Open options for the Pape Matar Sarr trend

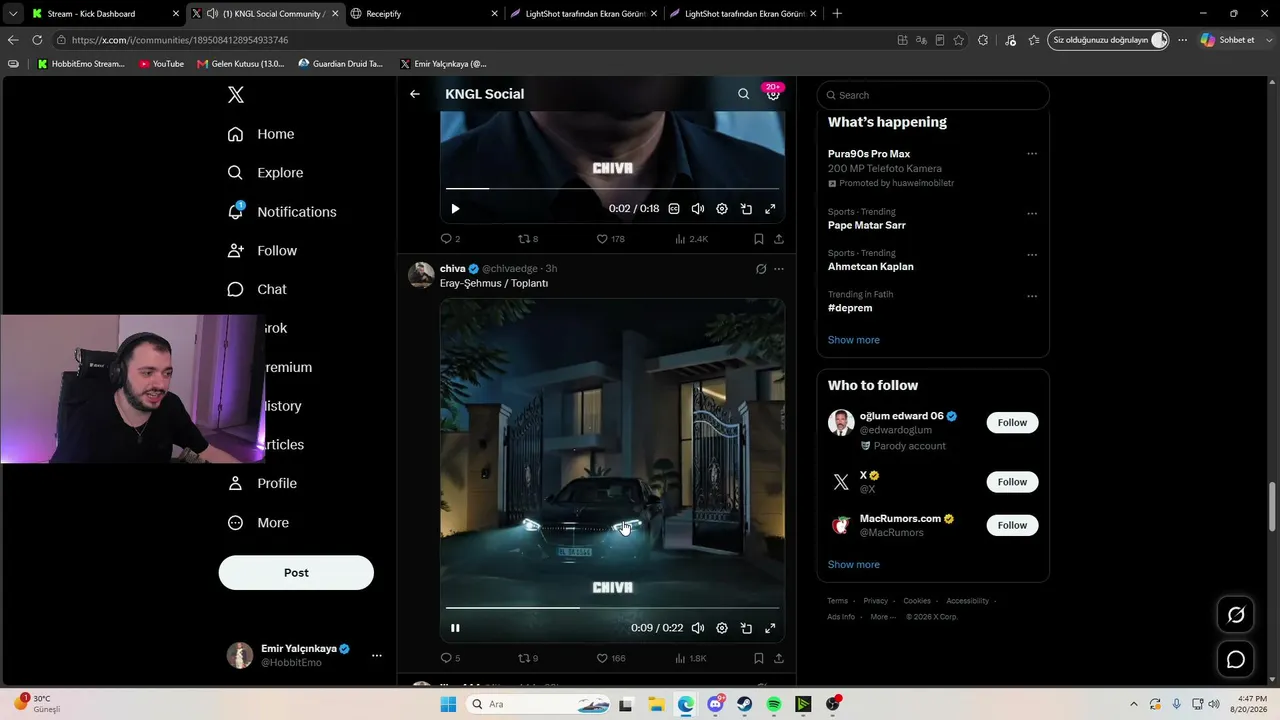tap(1032, 213)
